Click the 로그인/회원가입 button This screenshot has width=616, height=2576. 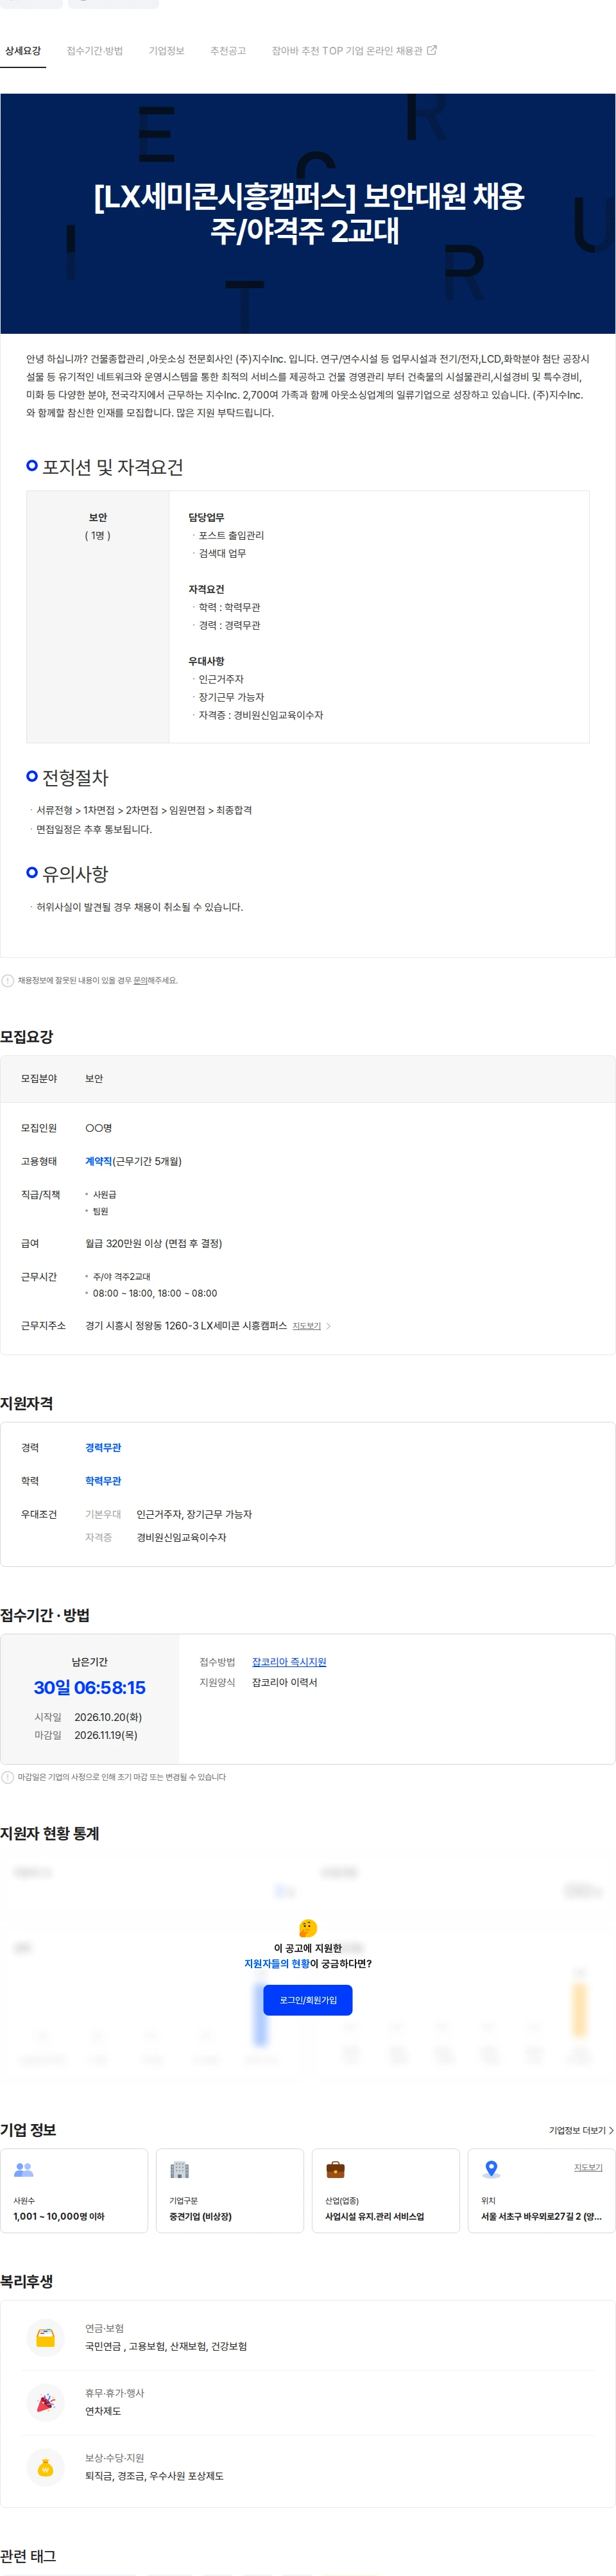coord(308,2000)
